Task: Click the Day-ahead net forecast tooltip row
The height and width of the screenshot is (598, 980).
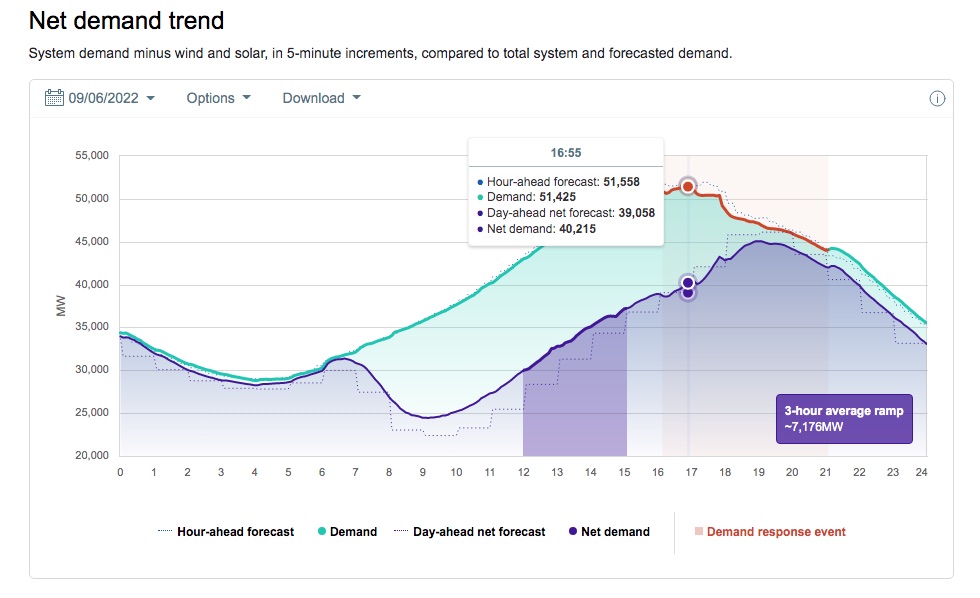Action: (566, 213)
